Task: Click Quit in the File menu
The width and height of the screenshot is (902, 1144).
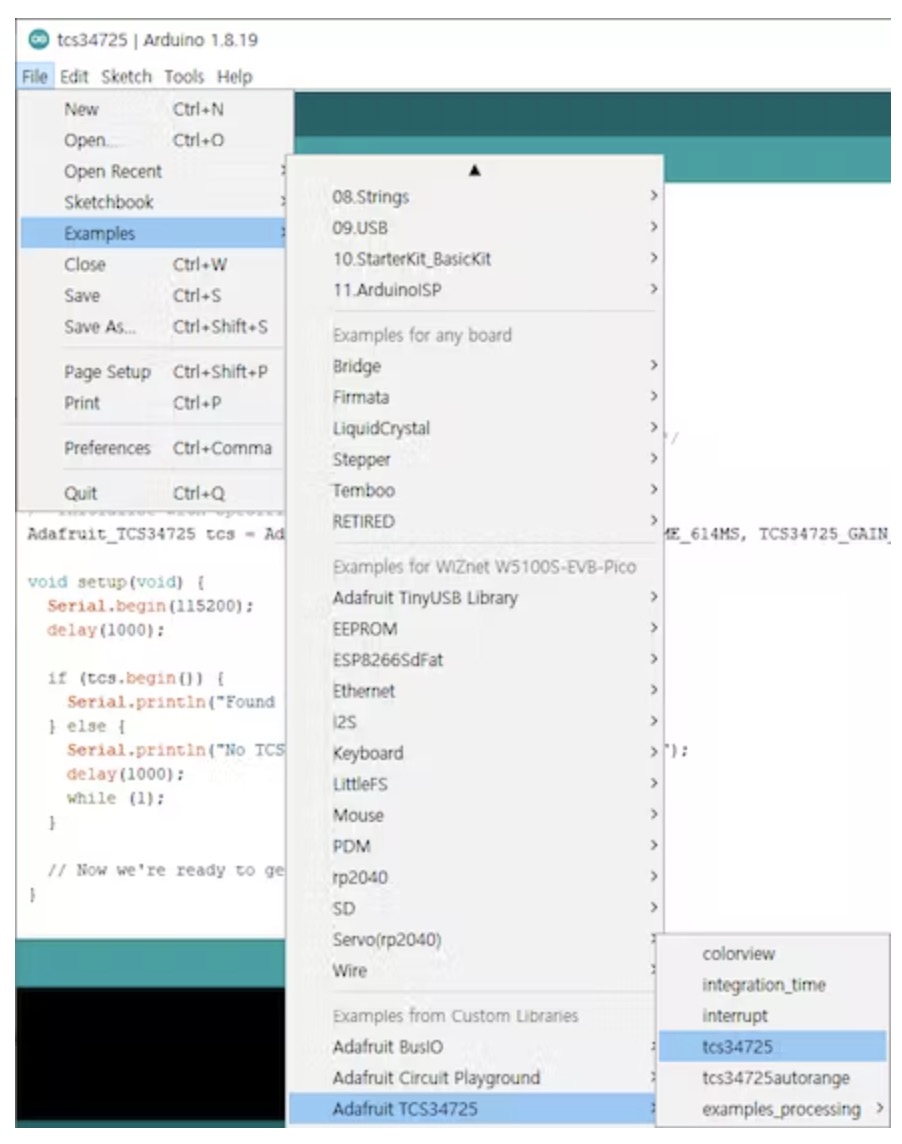Action: (81, 493)
